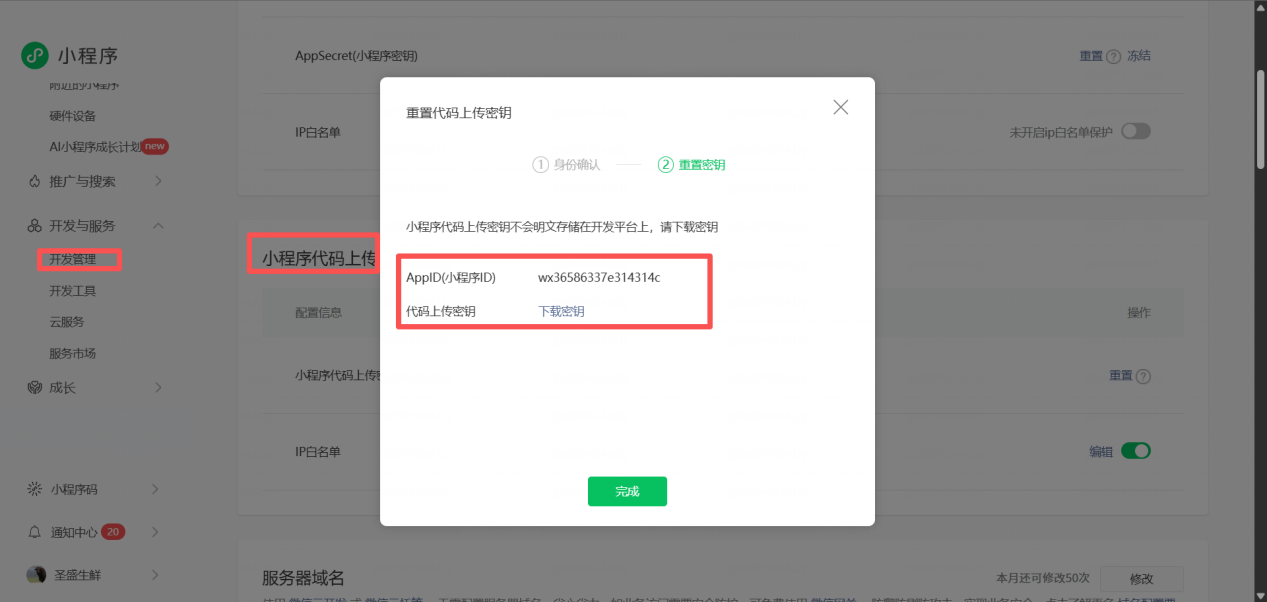Open 开发工具 in the sidebar
Screen dimensions: 1267x602
72,291
